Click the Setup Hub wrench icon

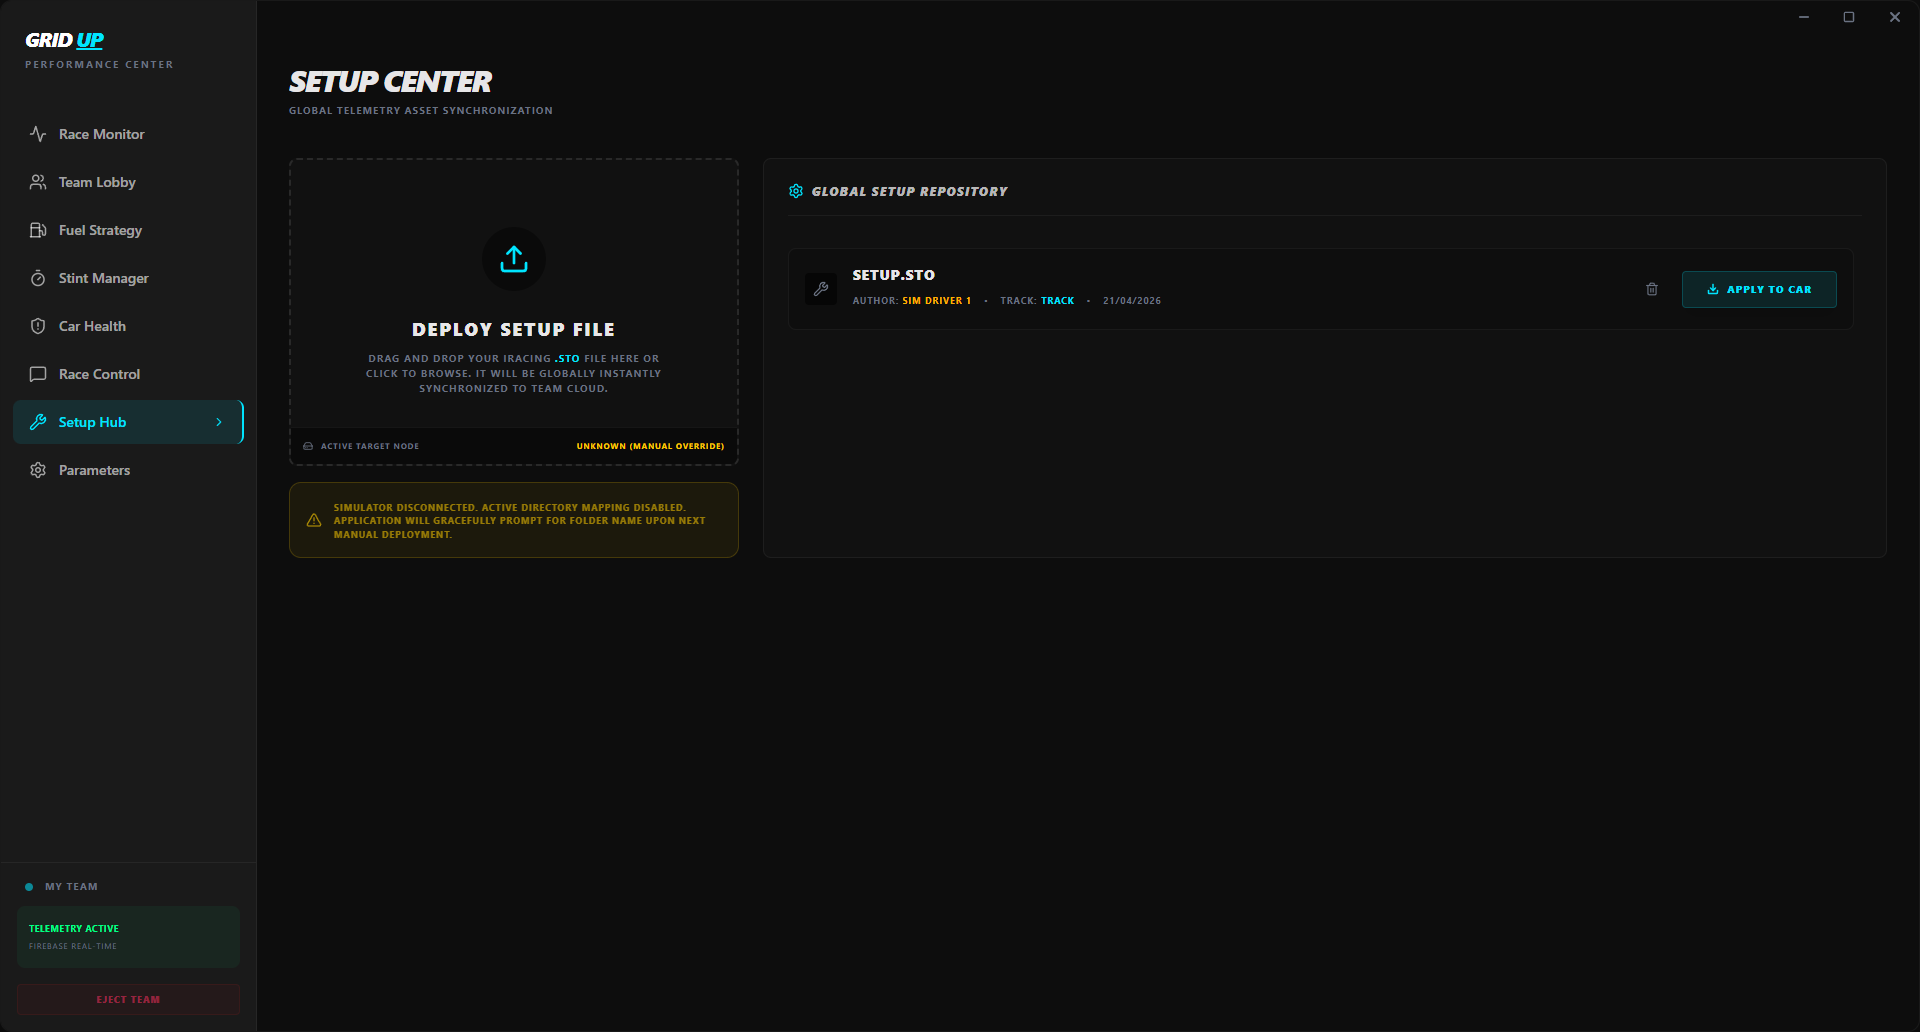coord(38,421)
